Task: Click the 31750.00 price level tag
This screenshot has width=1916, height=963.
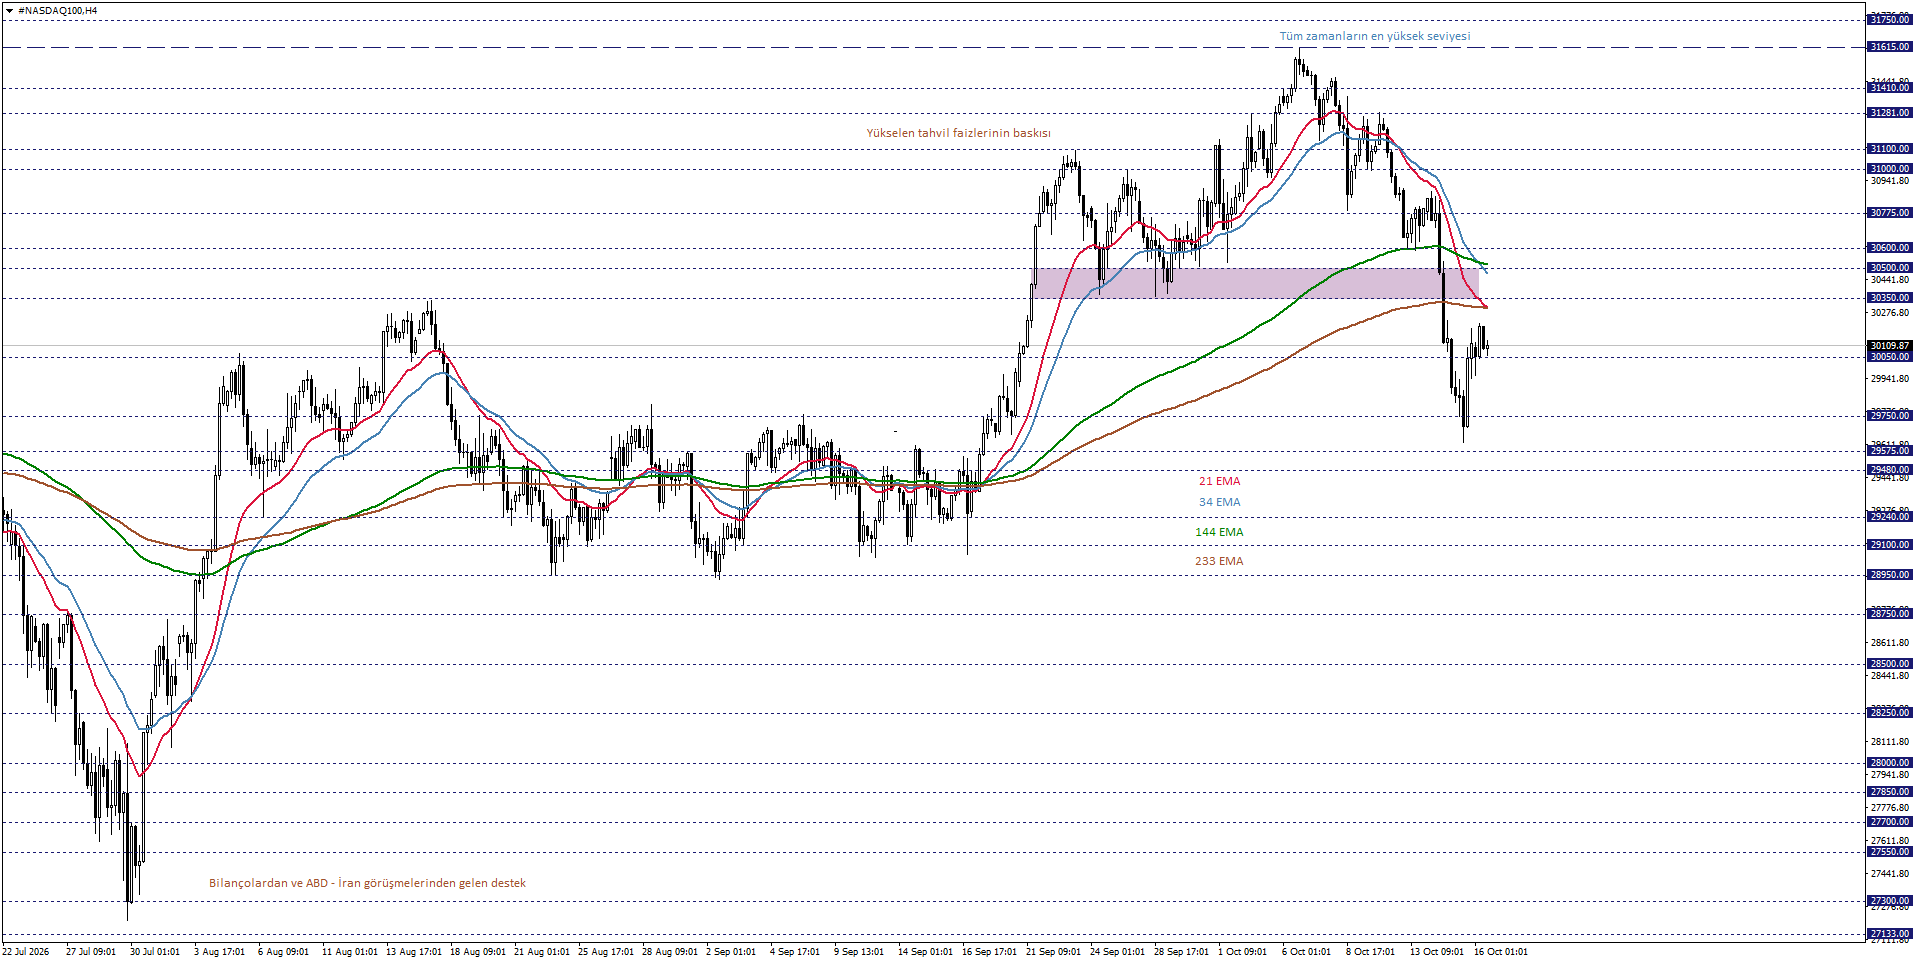Action: tap(1889, 20)
